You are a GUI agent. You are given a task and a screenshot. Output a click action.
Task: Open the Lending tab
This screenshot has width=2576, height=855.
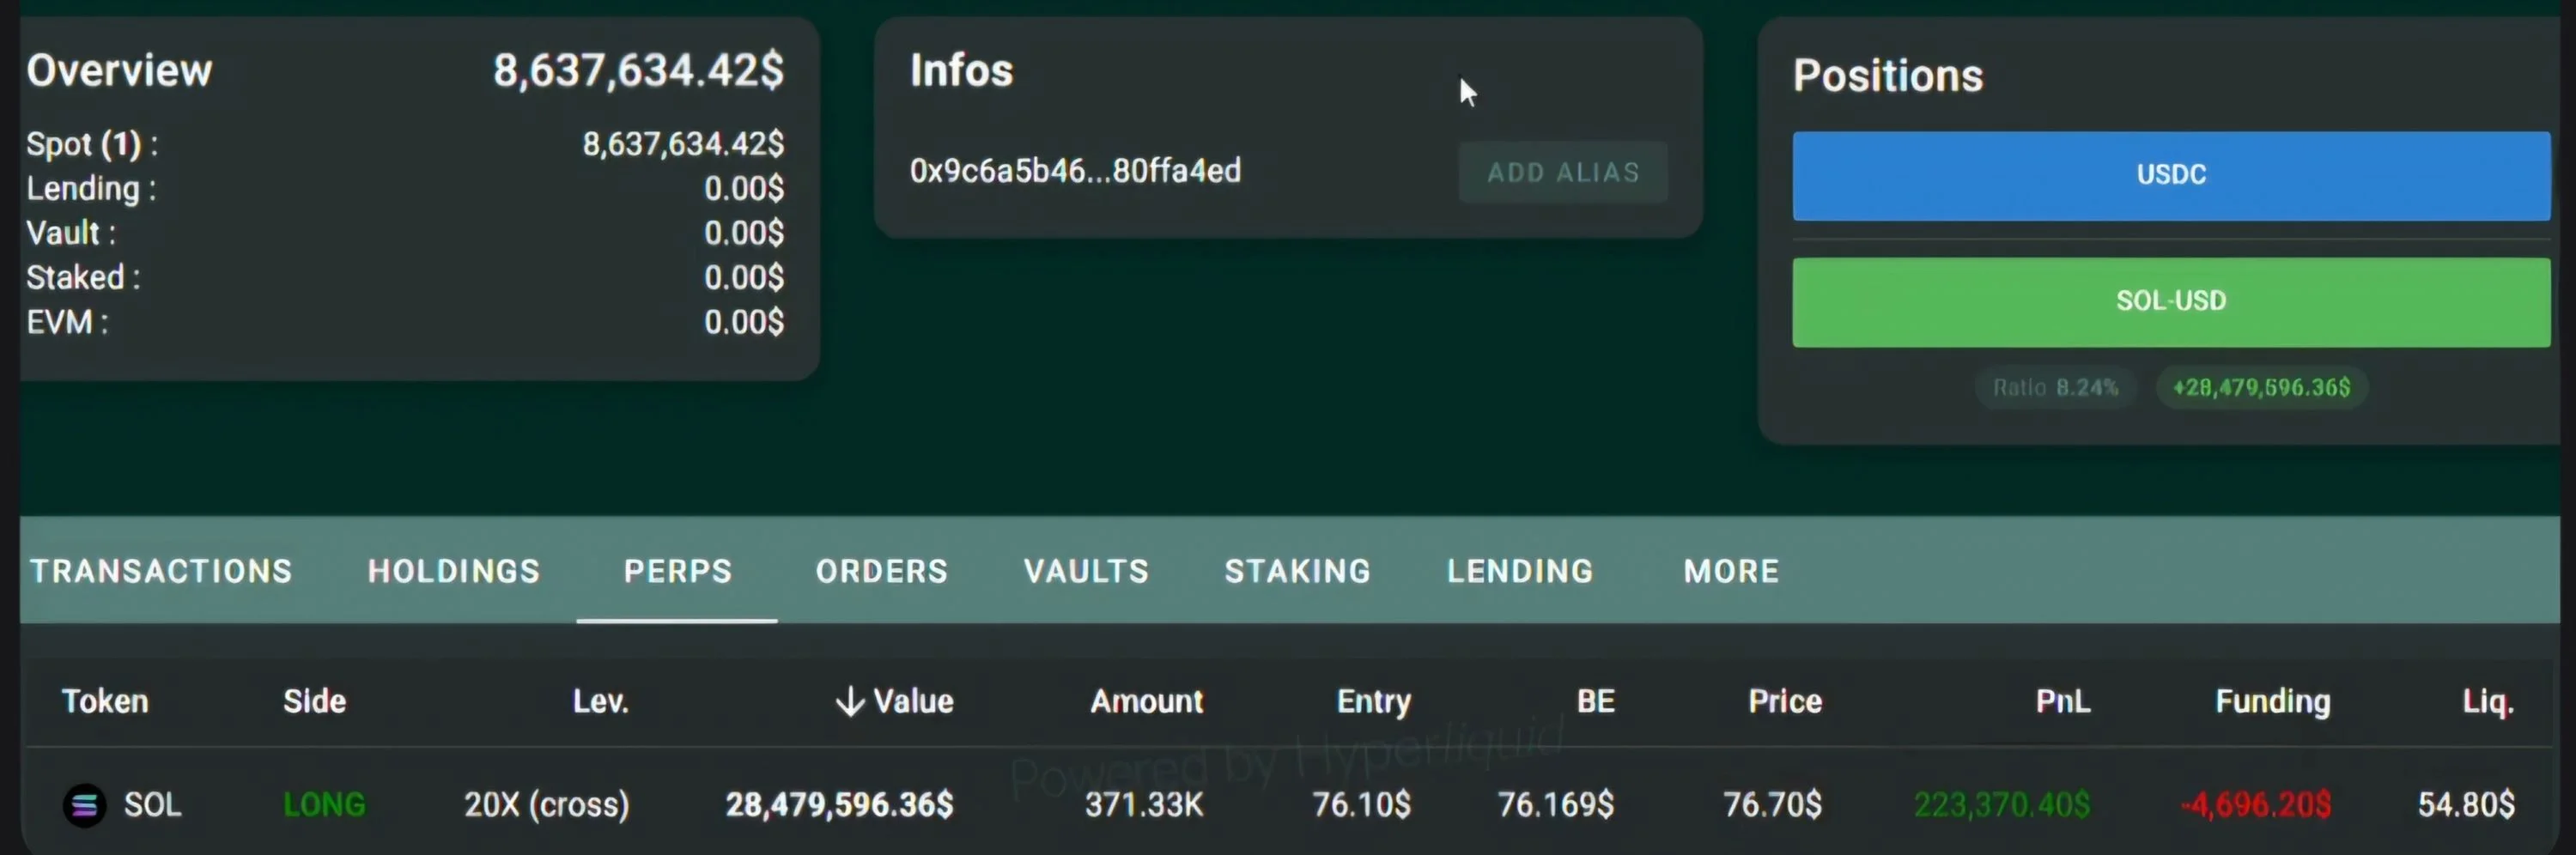(x=1520, y=571)
